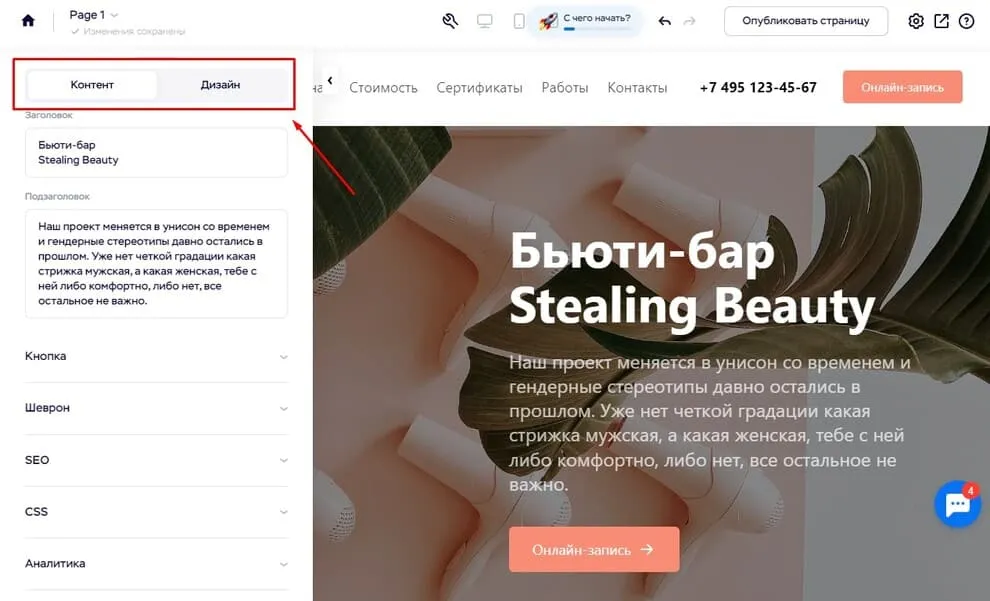Click the home icon in the top bar

point(28,21)
